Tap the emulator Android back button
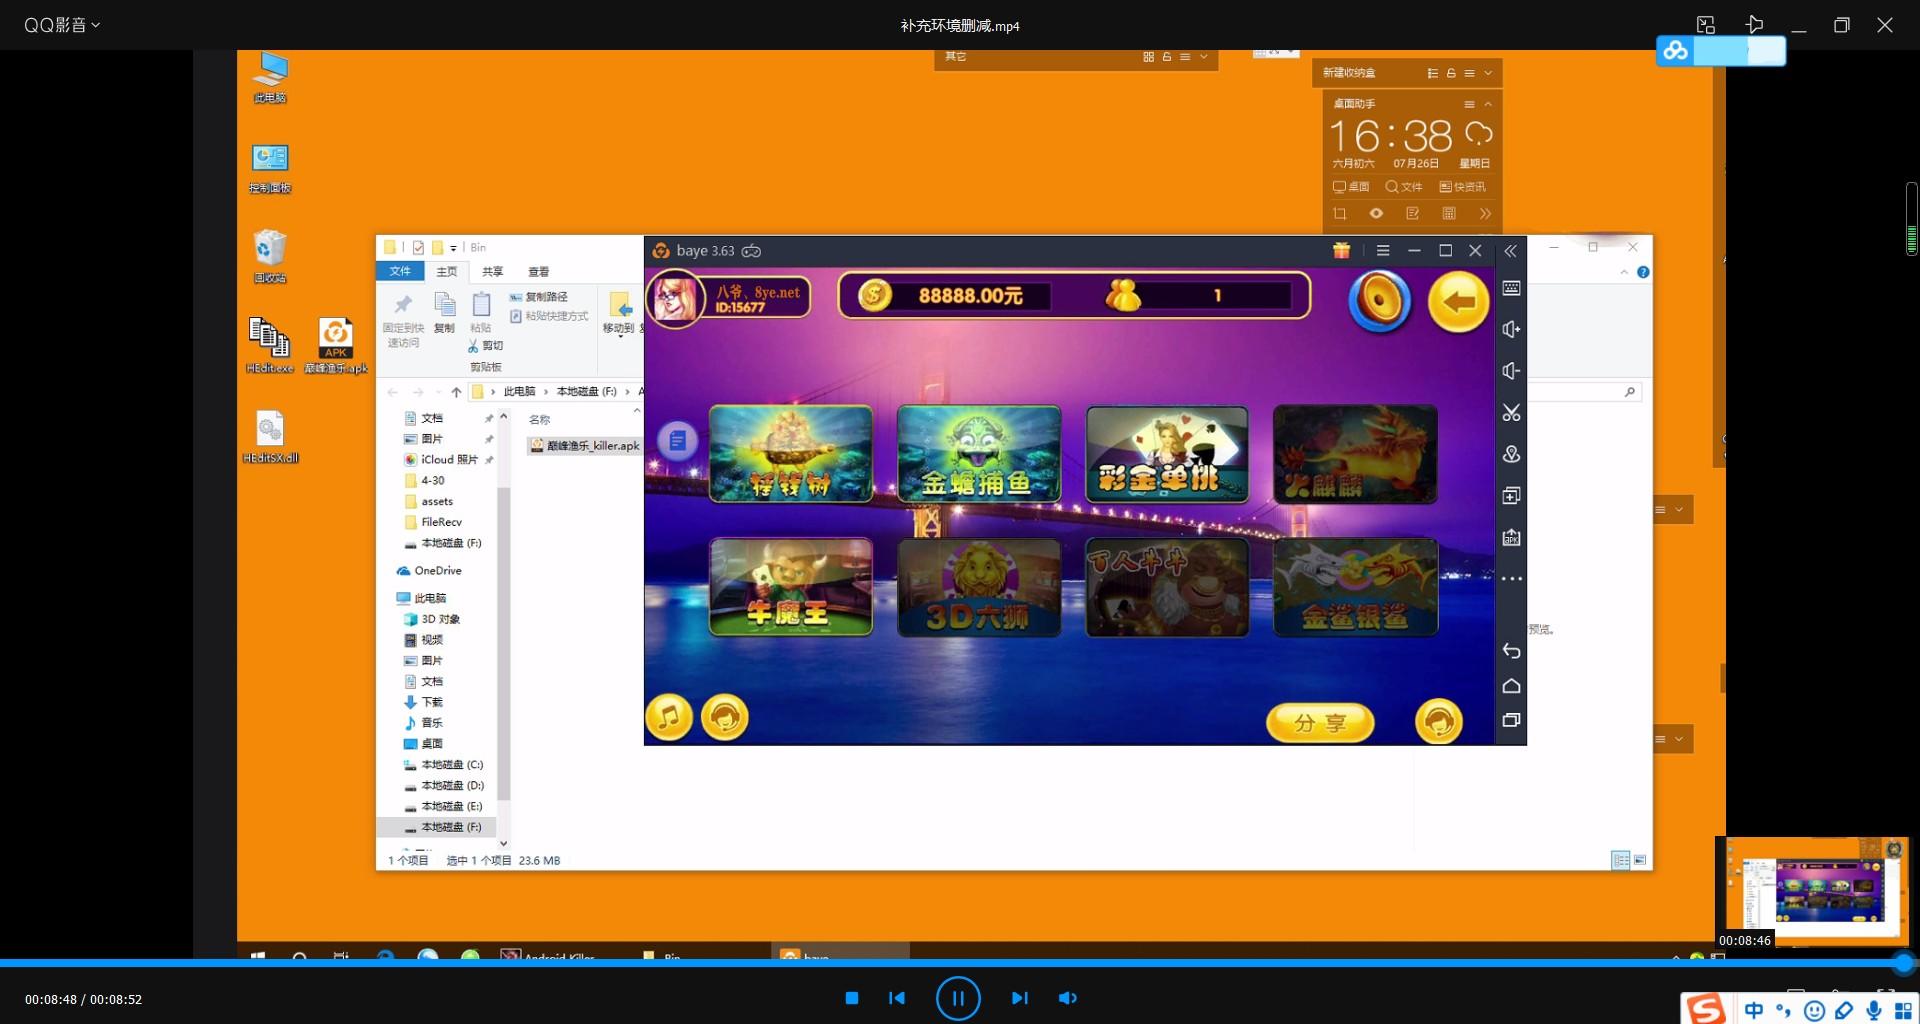 point(1511,651)
